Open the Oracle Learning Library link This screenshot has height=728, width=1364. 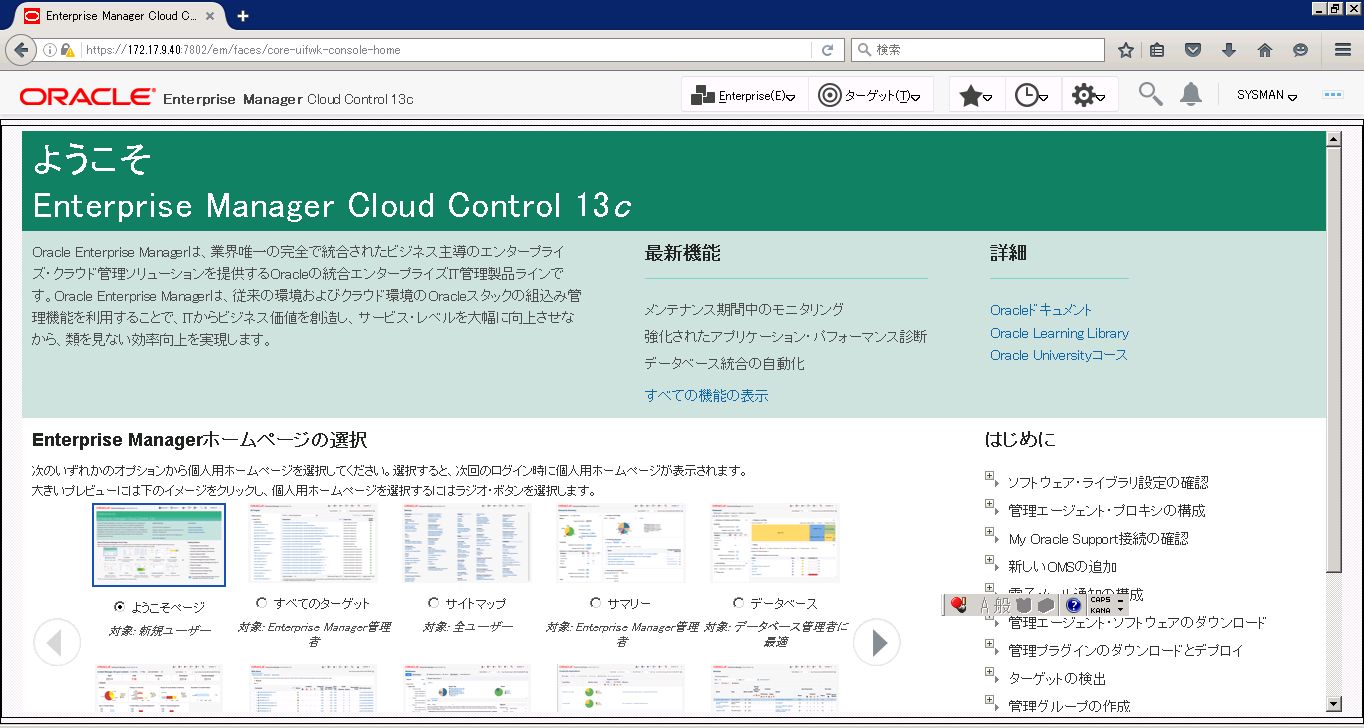(x=1059, y=333)
